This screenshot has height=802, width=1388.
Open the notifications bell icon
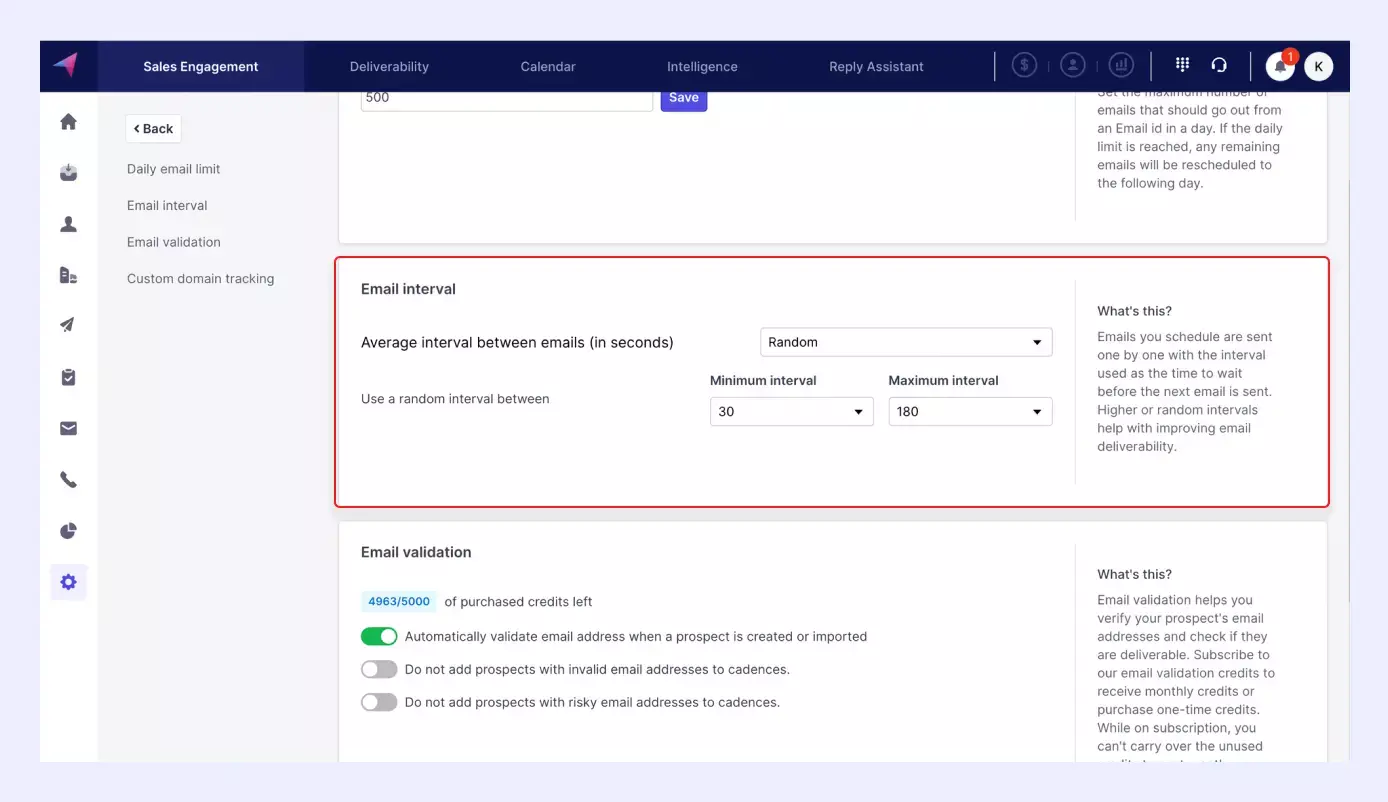(x=1280, y=66)
